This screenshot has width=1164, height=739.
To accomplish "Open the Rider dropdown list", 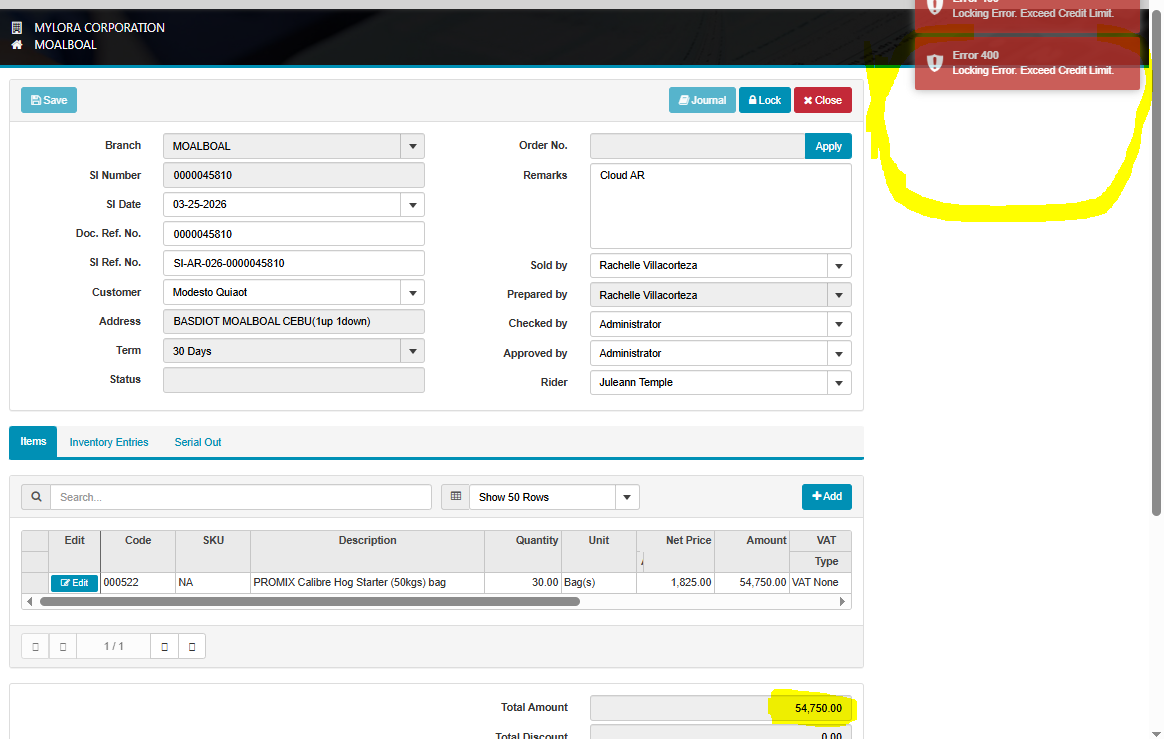I will (839, 383).
